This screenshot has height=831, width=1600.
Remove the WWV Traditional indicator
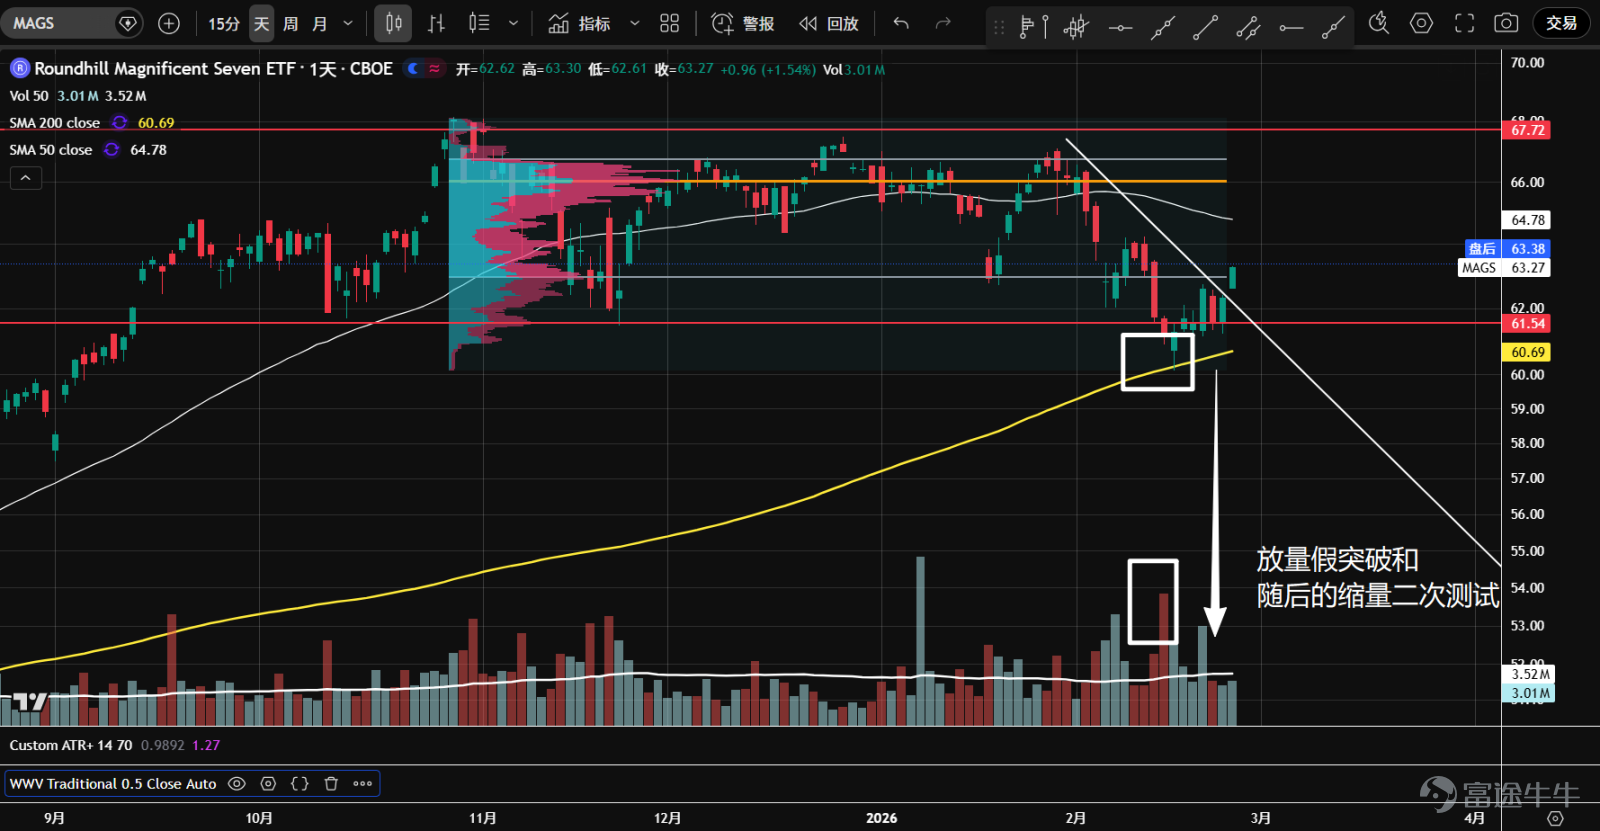[x=331, y=784]
